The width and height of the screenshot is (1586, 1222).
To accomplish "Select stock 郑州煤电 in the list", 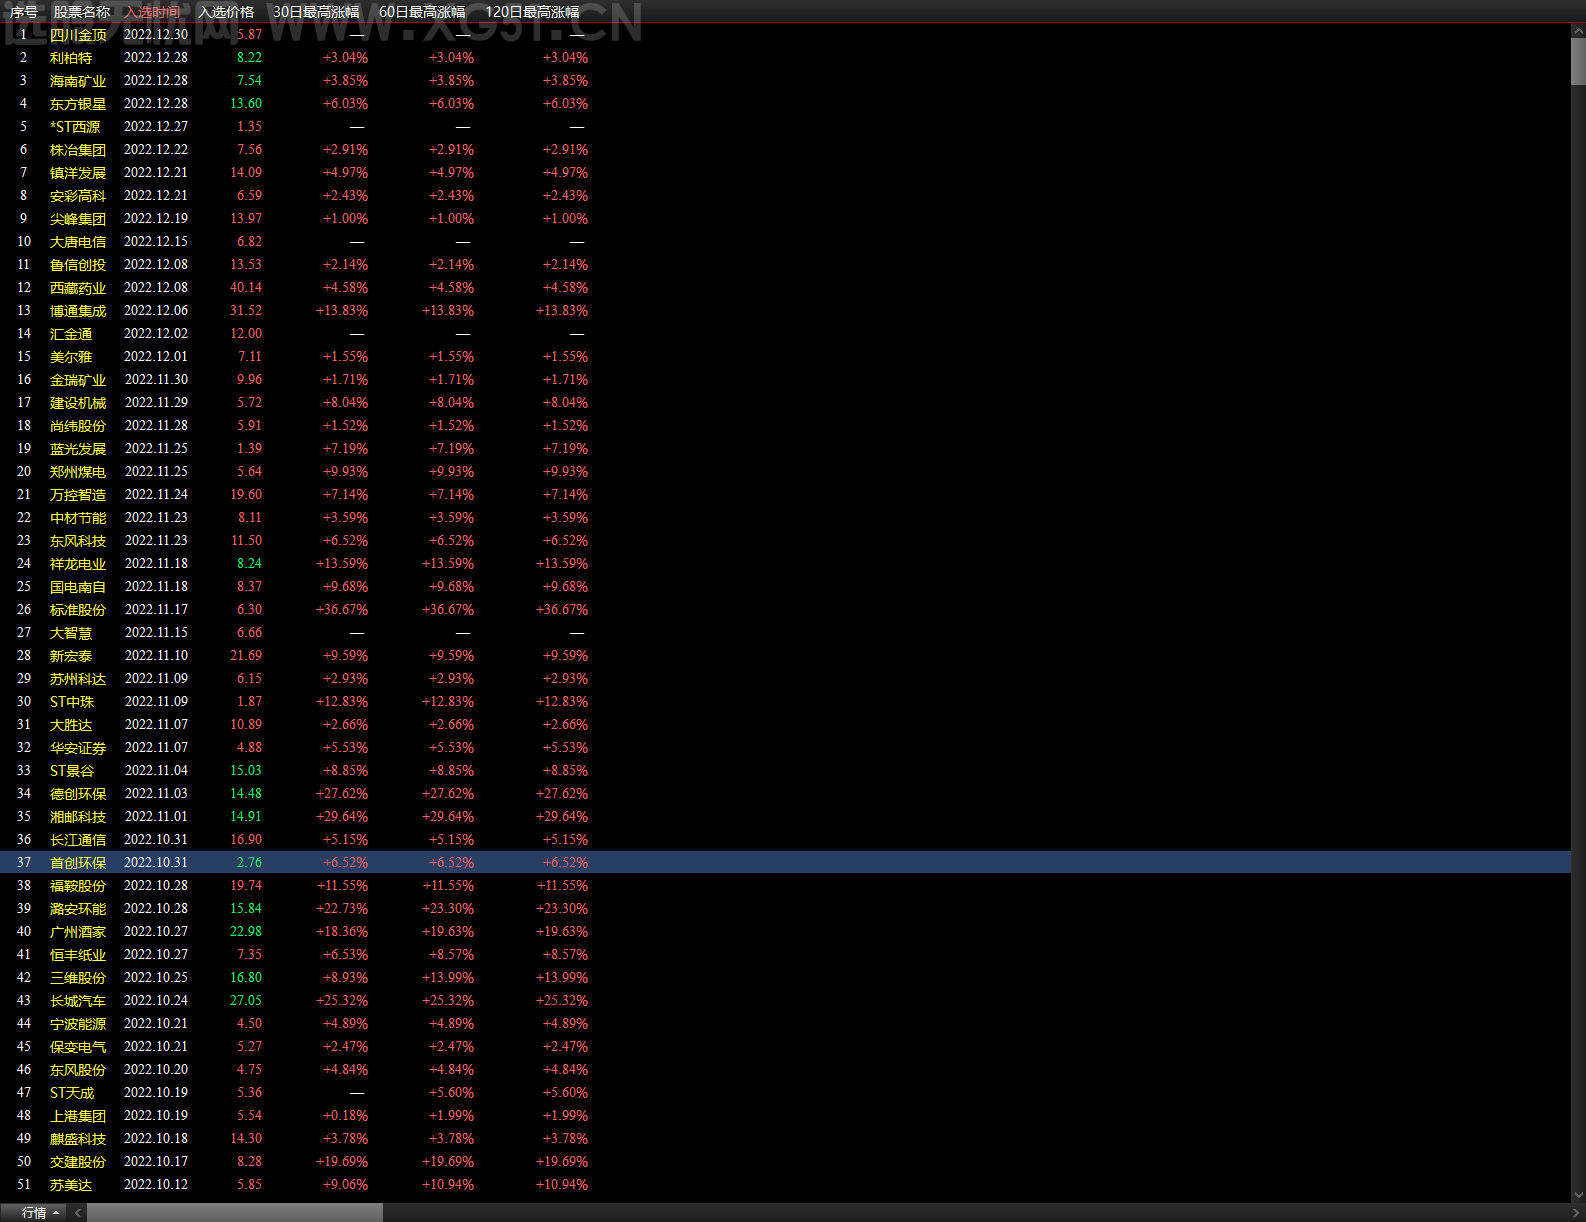I will [78, 472].
